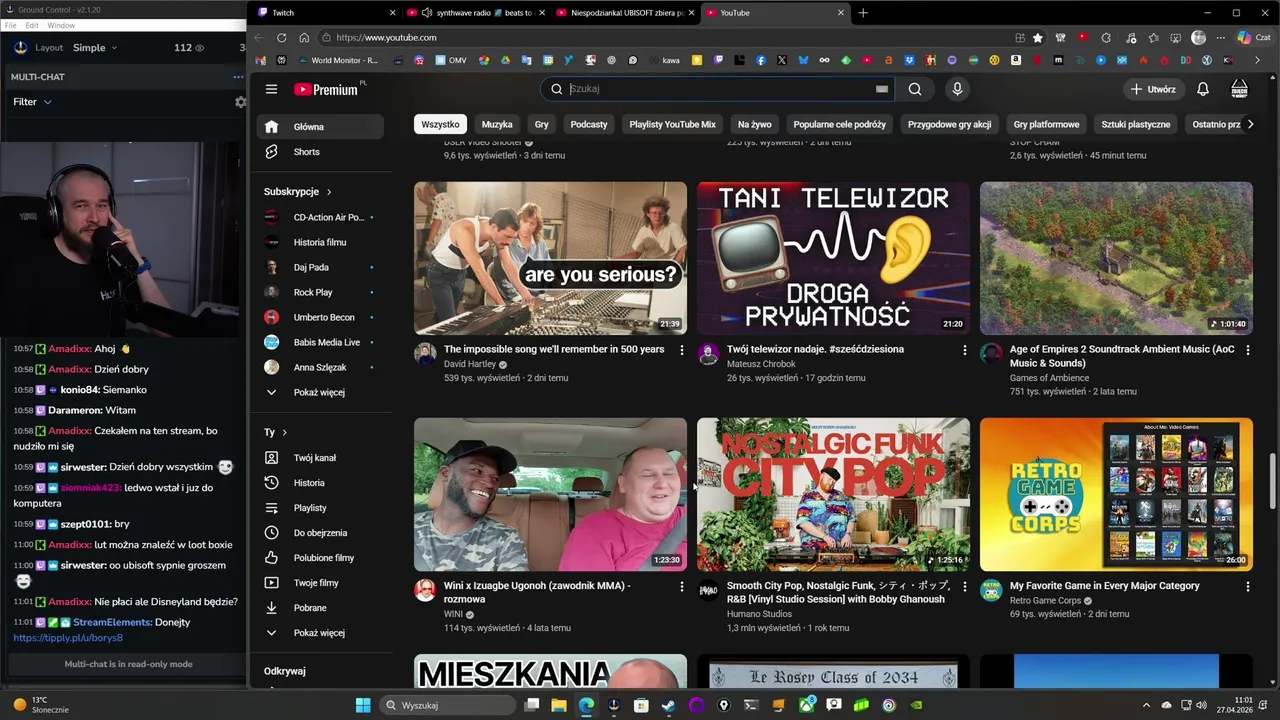
Task: Open Nostalgic Funk City Pop thumbnail
Action: pyautogui.click(x=833, y=494)
